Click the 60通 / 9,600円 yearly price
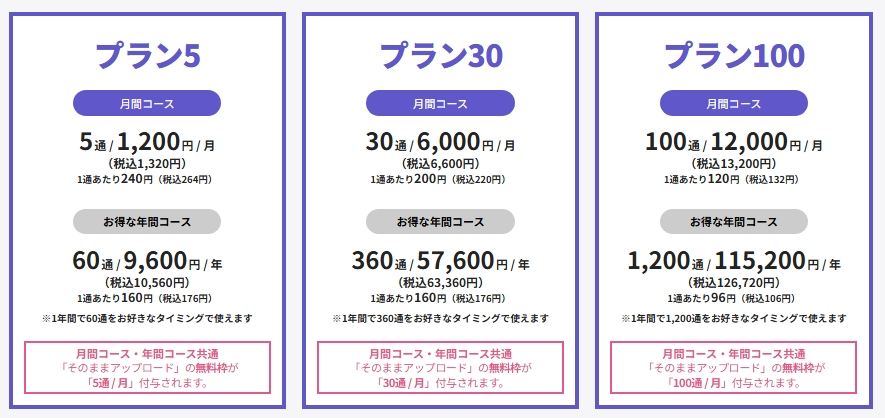Screen dimensions: 885x418 pyautogui.click(x=147, y=261)
